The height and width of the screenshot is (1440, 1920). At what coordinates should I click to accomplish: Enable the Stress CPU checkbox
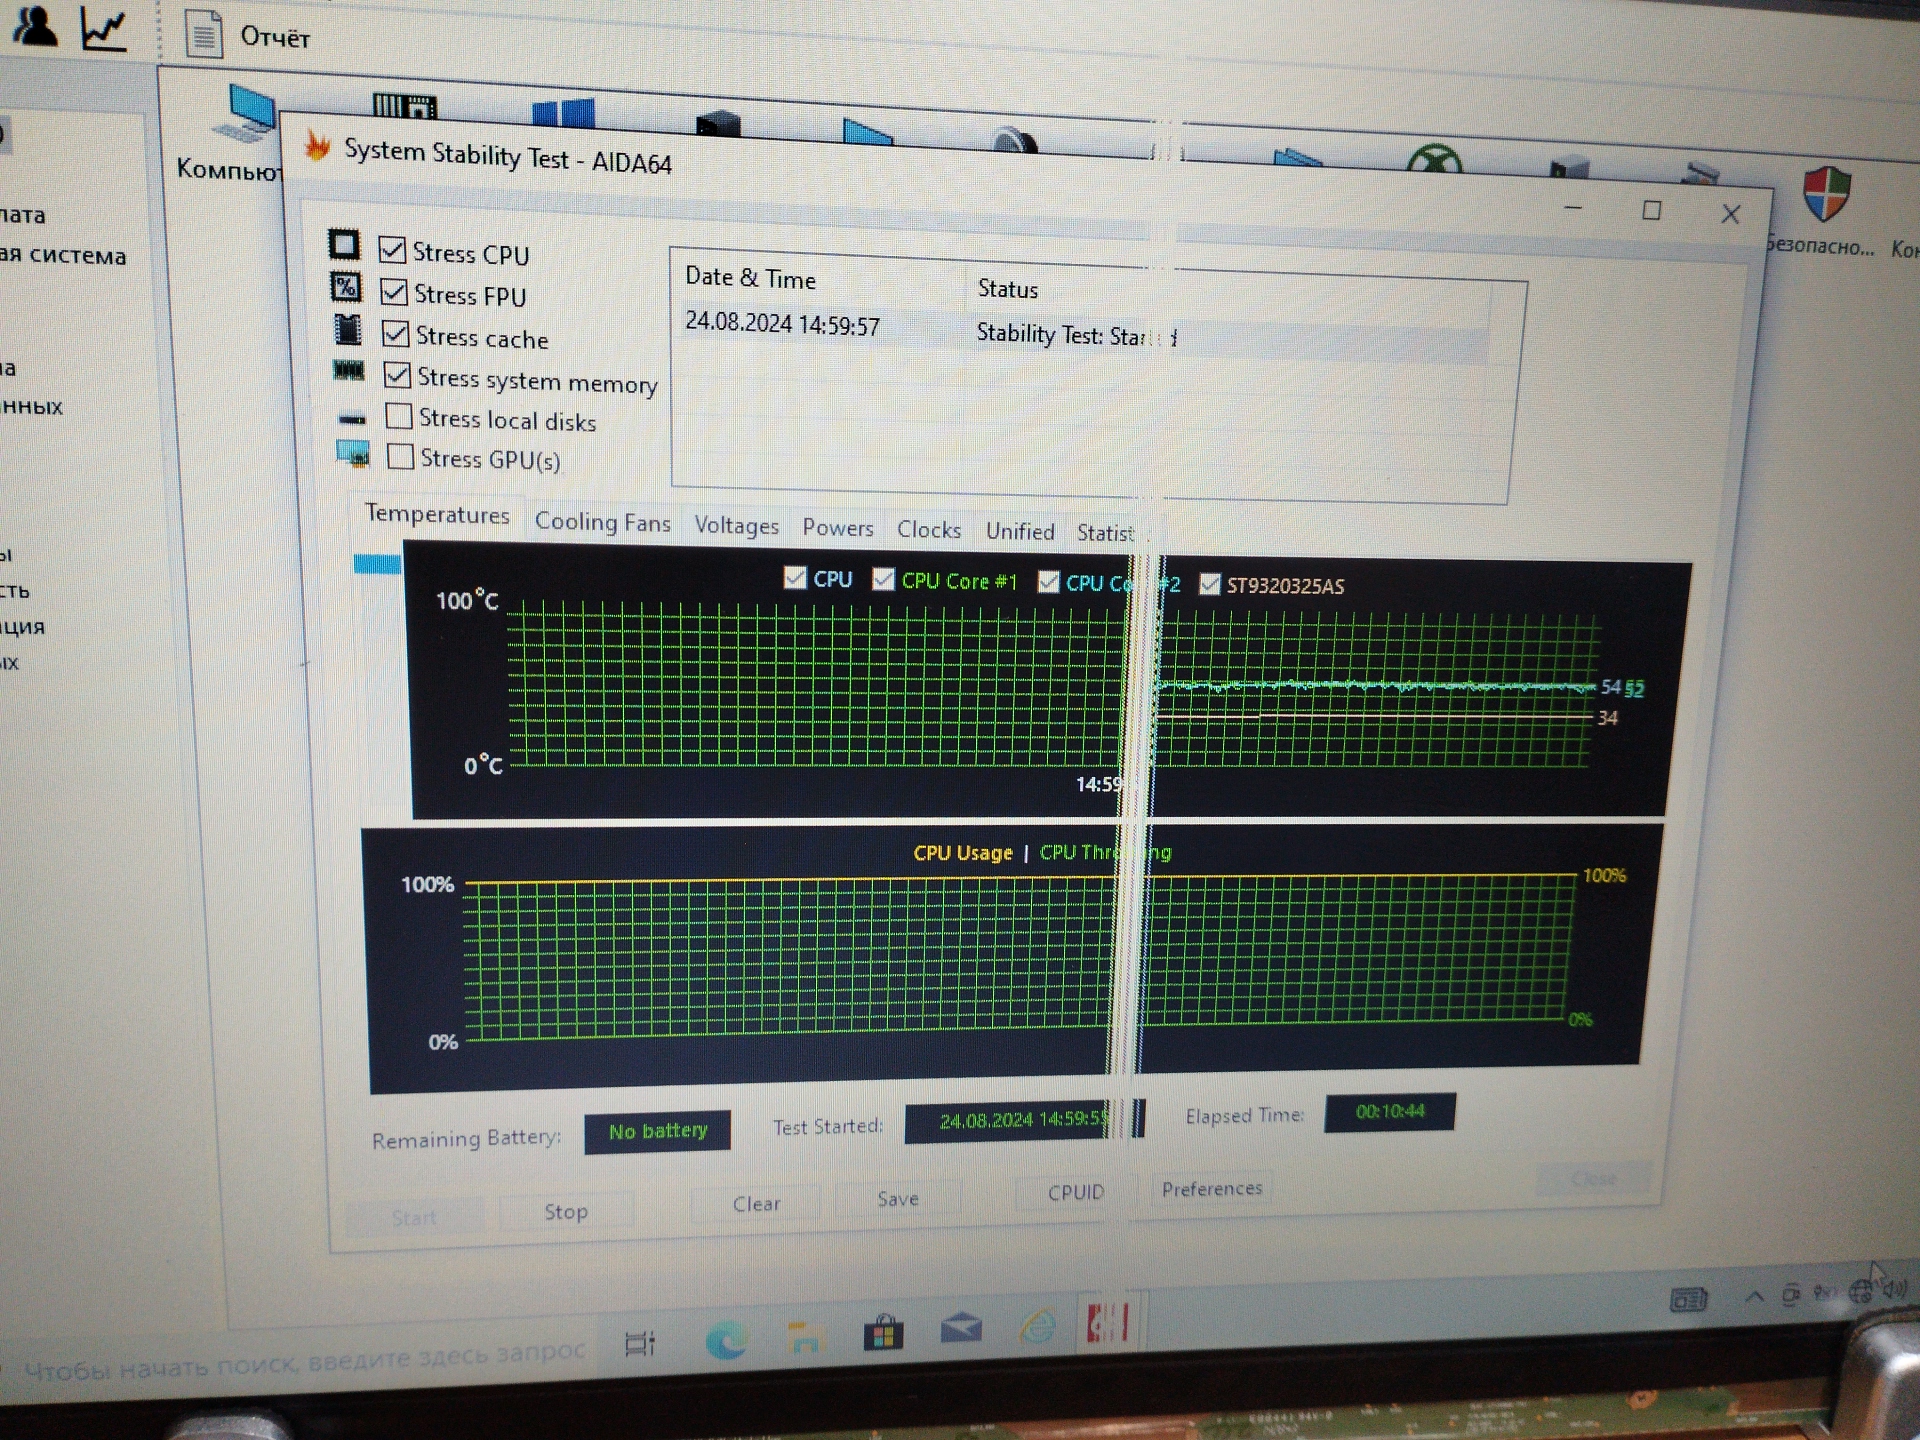392,249
